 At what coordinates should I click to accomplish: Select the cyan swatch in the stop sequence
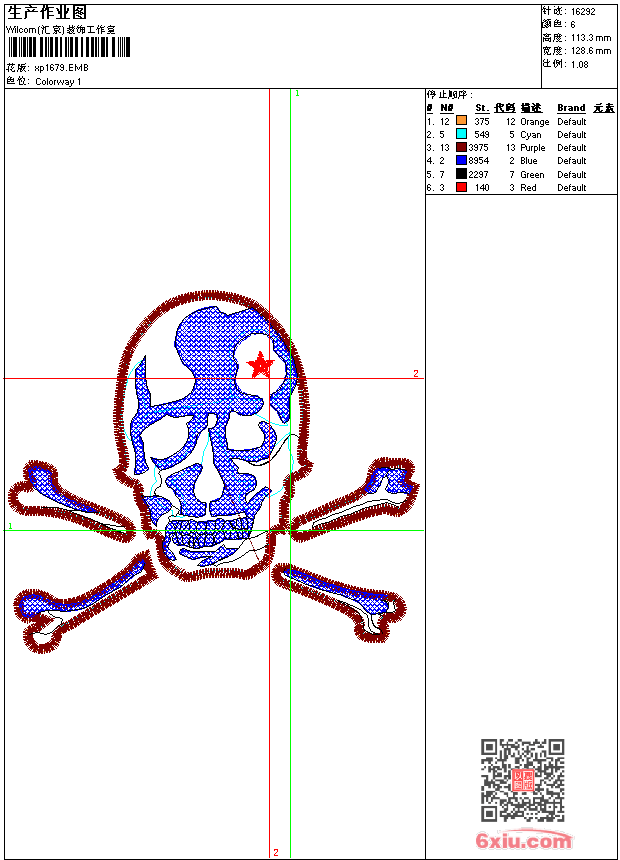pos(461,134)
